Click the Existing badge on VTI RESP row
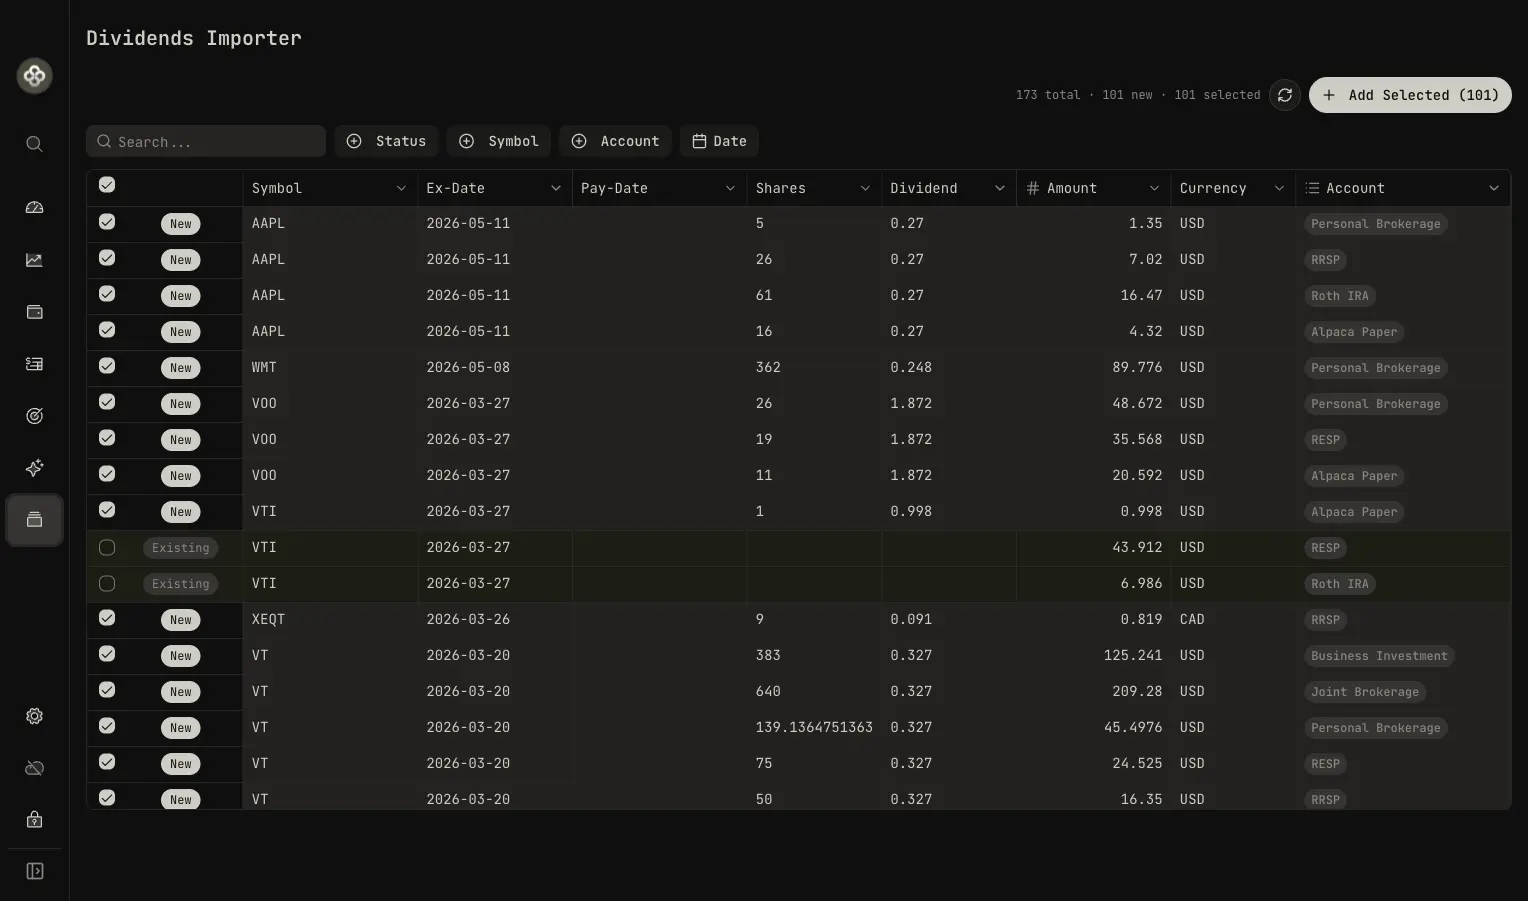 pos(180,548)
